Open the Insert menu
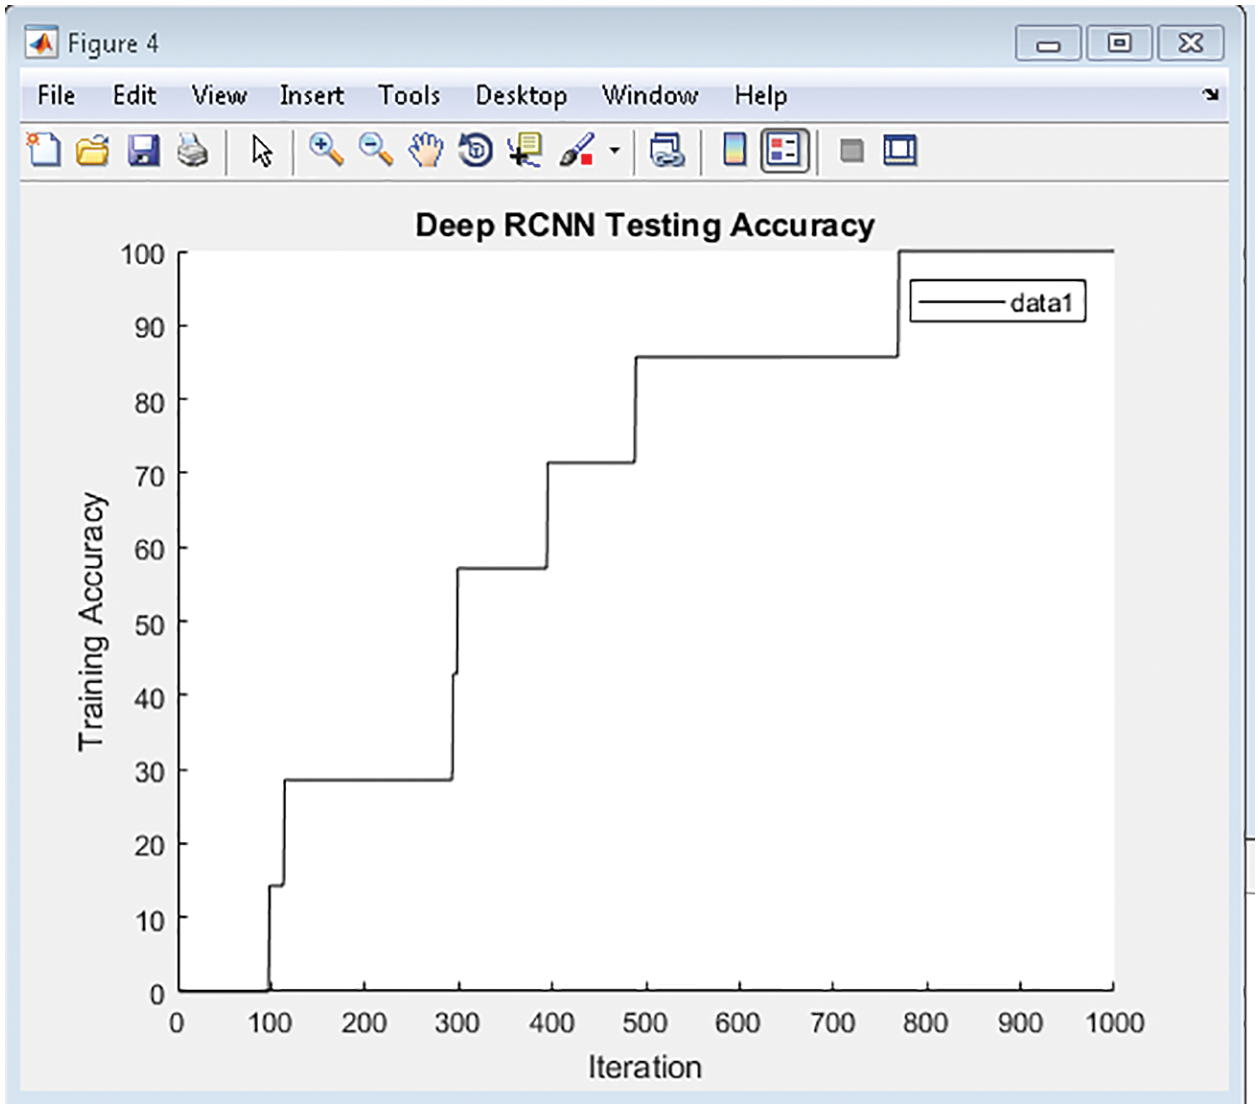1260x1109 pixels. coord(311,95)
